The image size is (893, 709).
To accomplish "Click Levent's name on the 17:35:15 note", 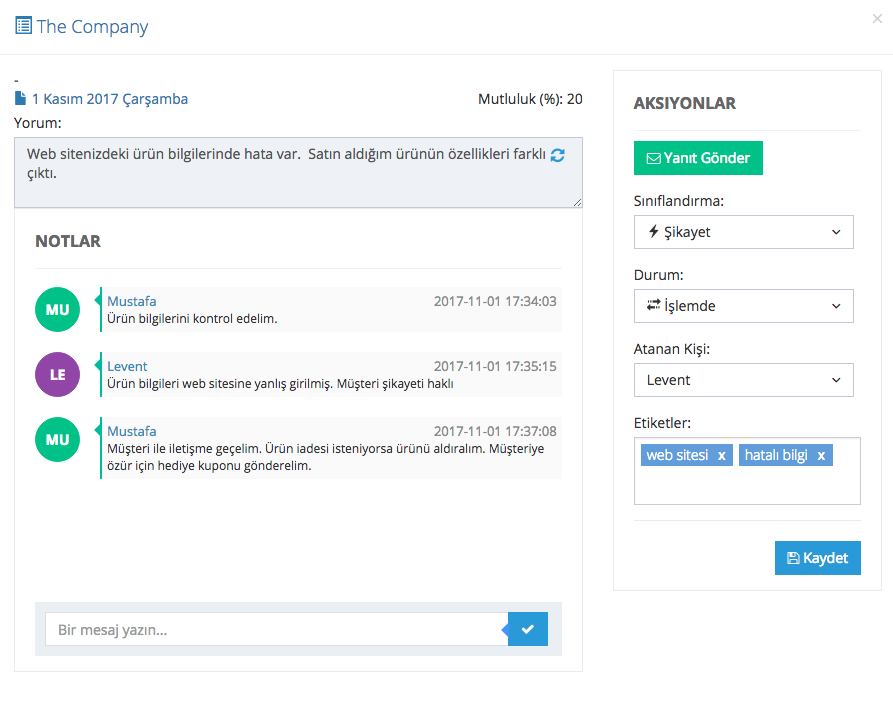I will [x=127, y=366].
